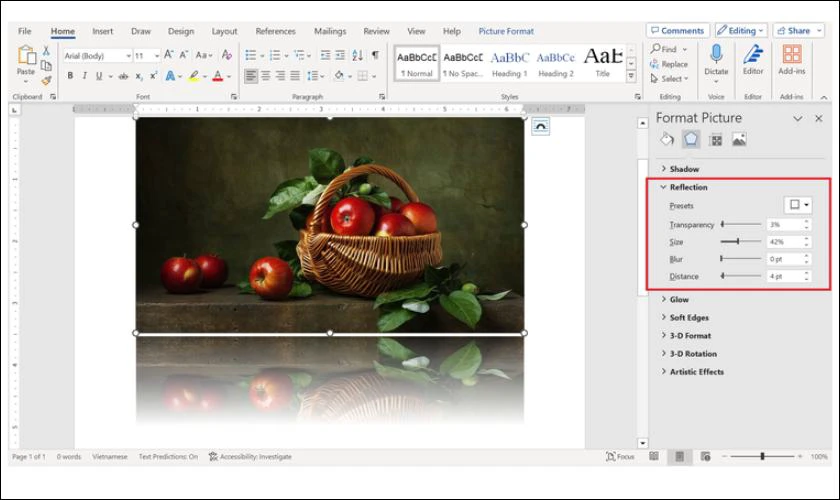Open the Layout ribbon tab
Viewport: 840px width, 500px height.
[224, 31]
